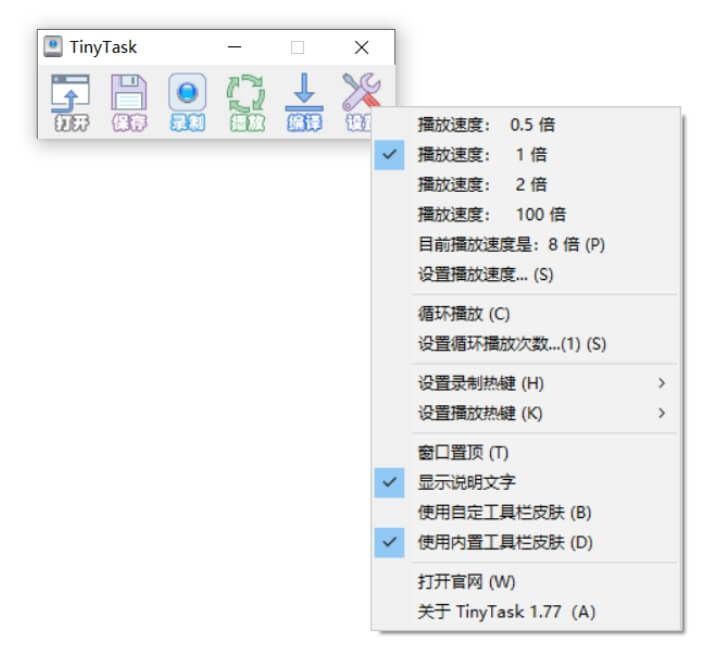
Task: Select playback speed 2 倍
Action: click(x=526, y=185)
